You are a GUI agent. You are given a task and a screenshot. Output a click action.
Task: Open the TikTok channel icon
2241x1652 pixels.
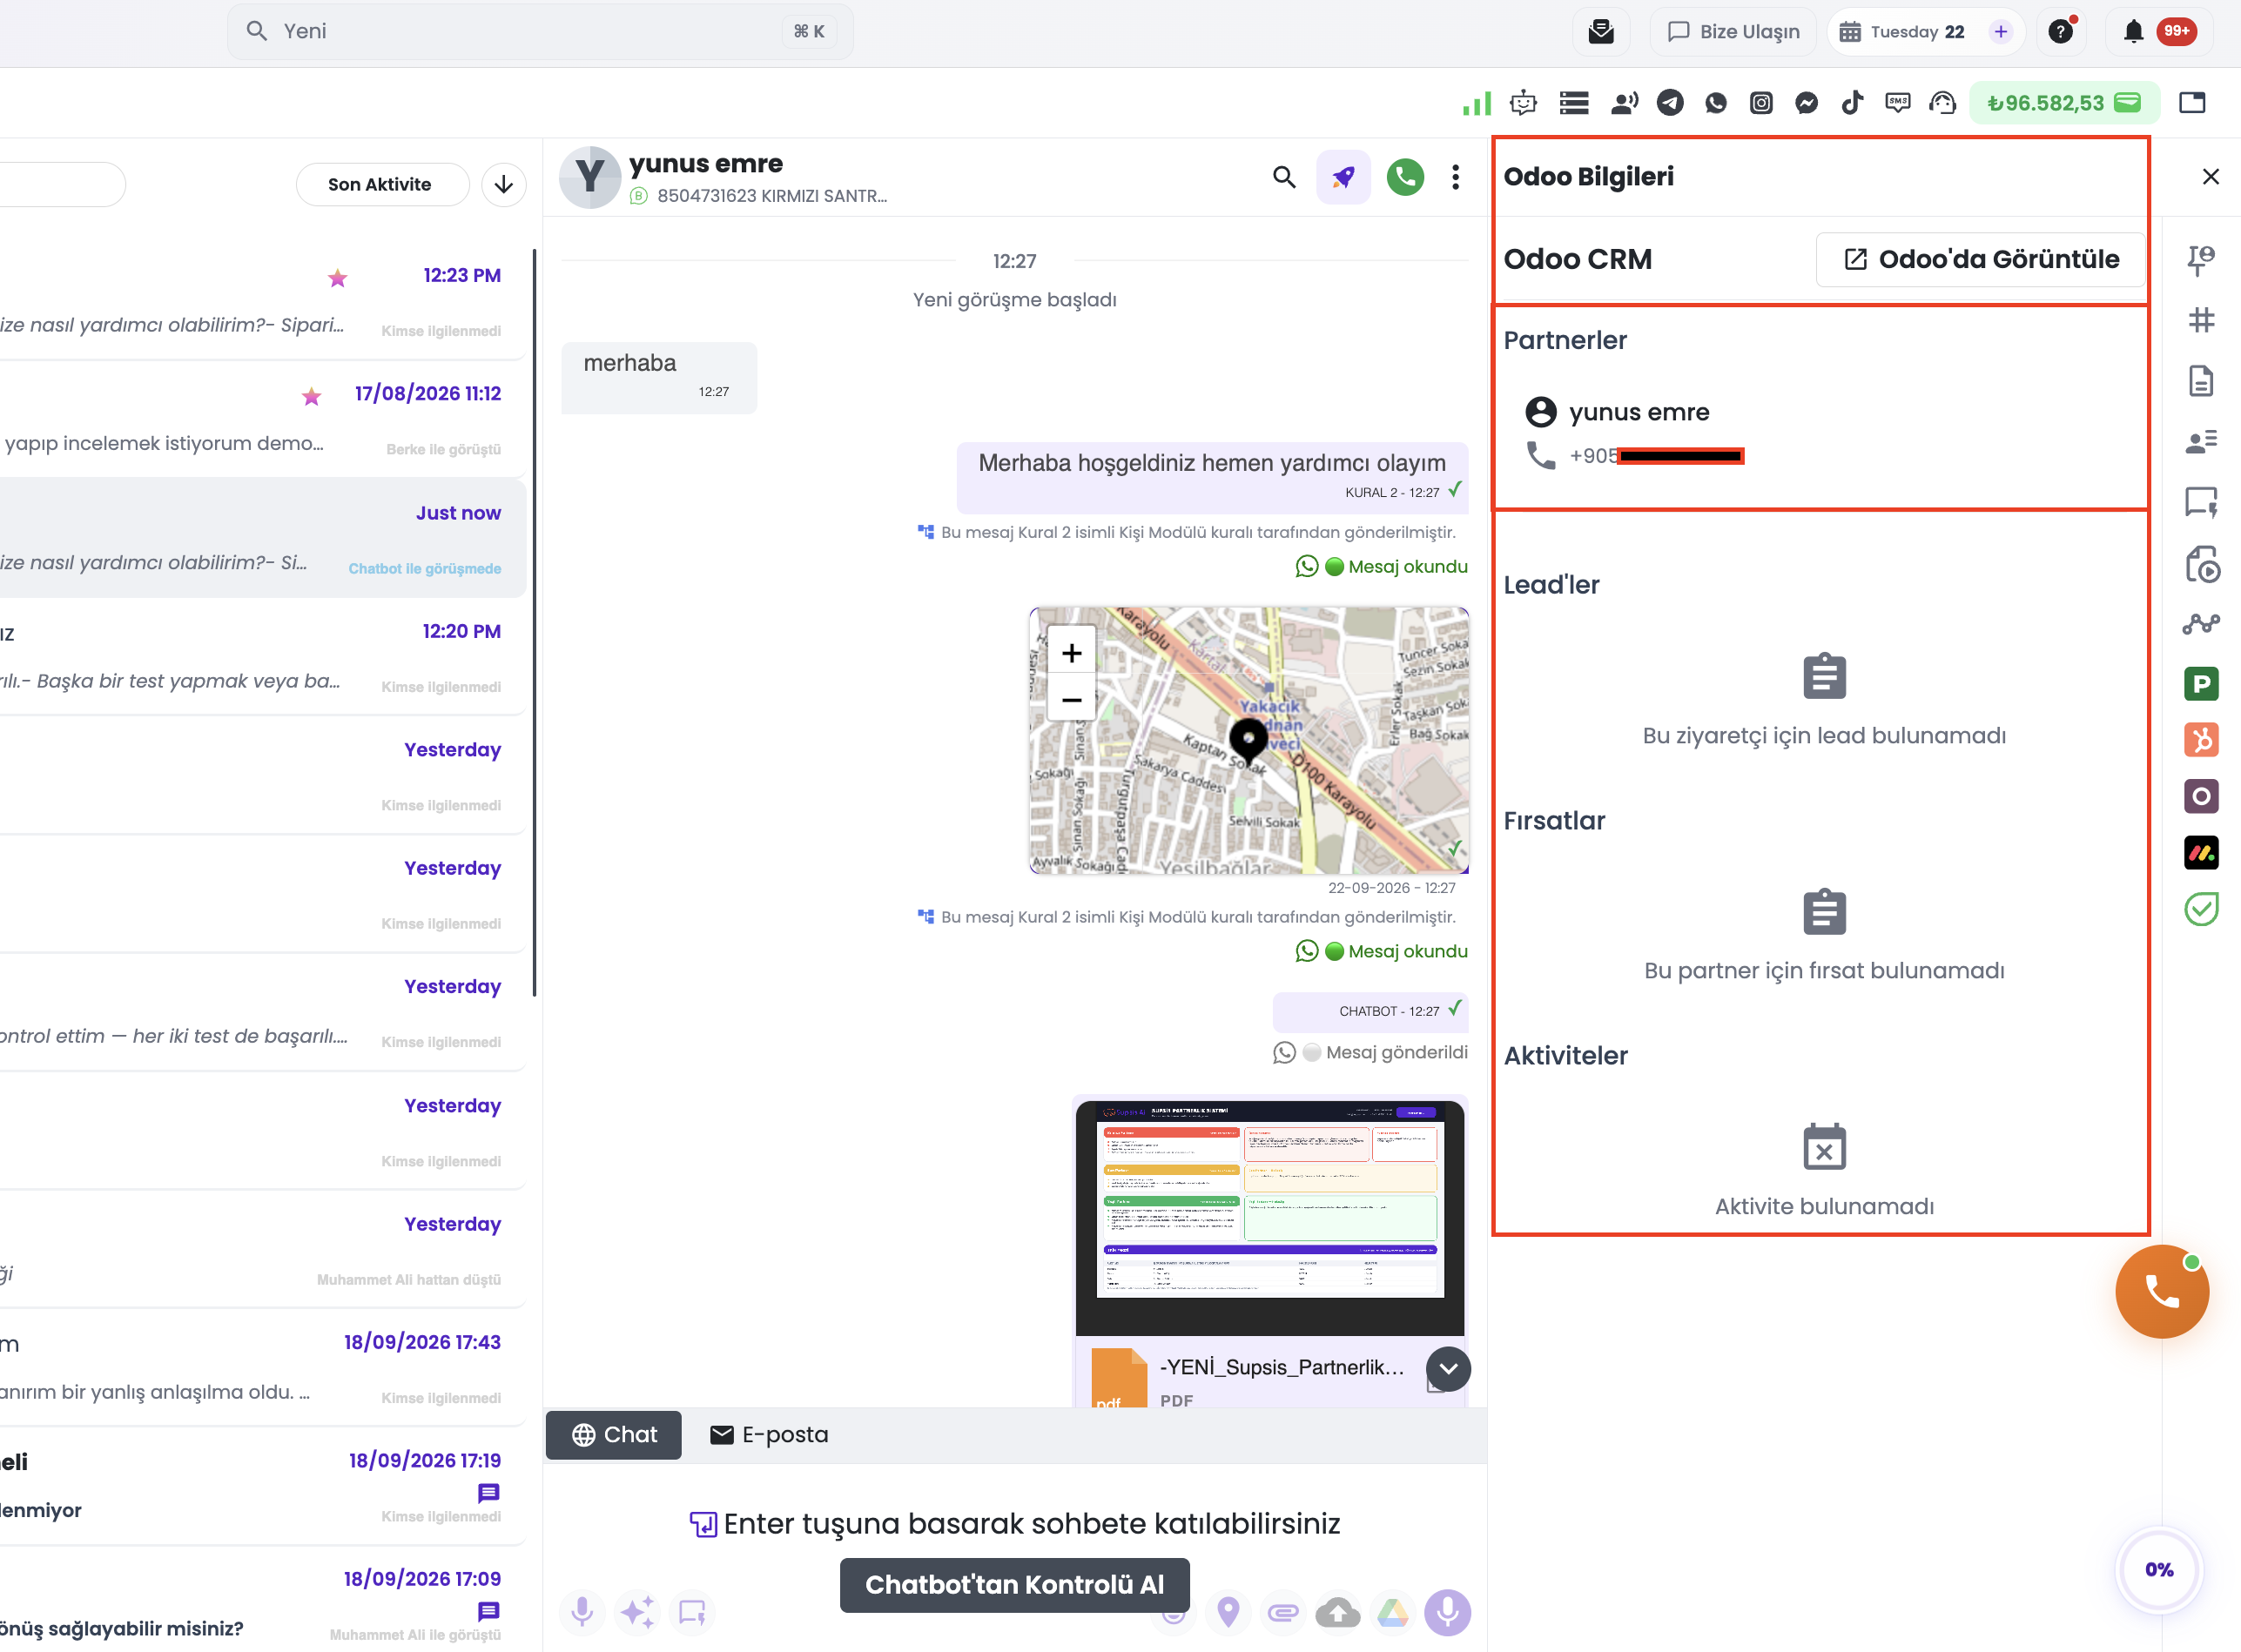tap(1852, 103)
